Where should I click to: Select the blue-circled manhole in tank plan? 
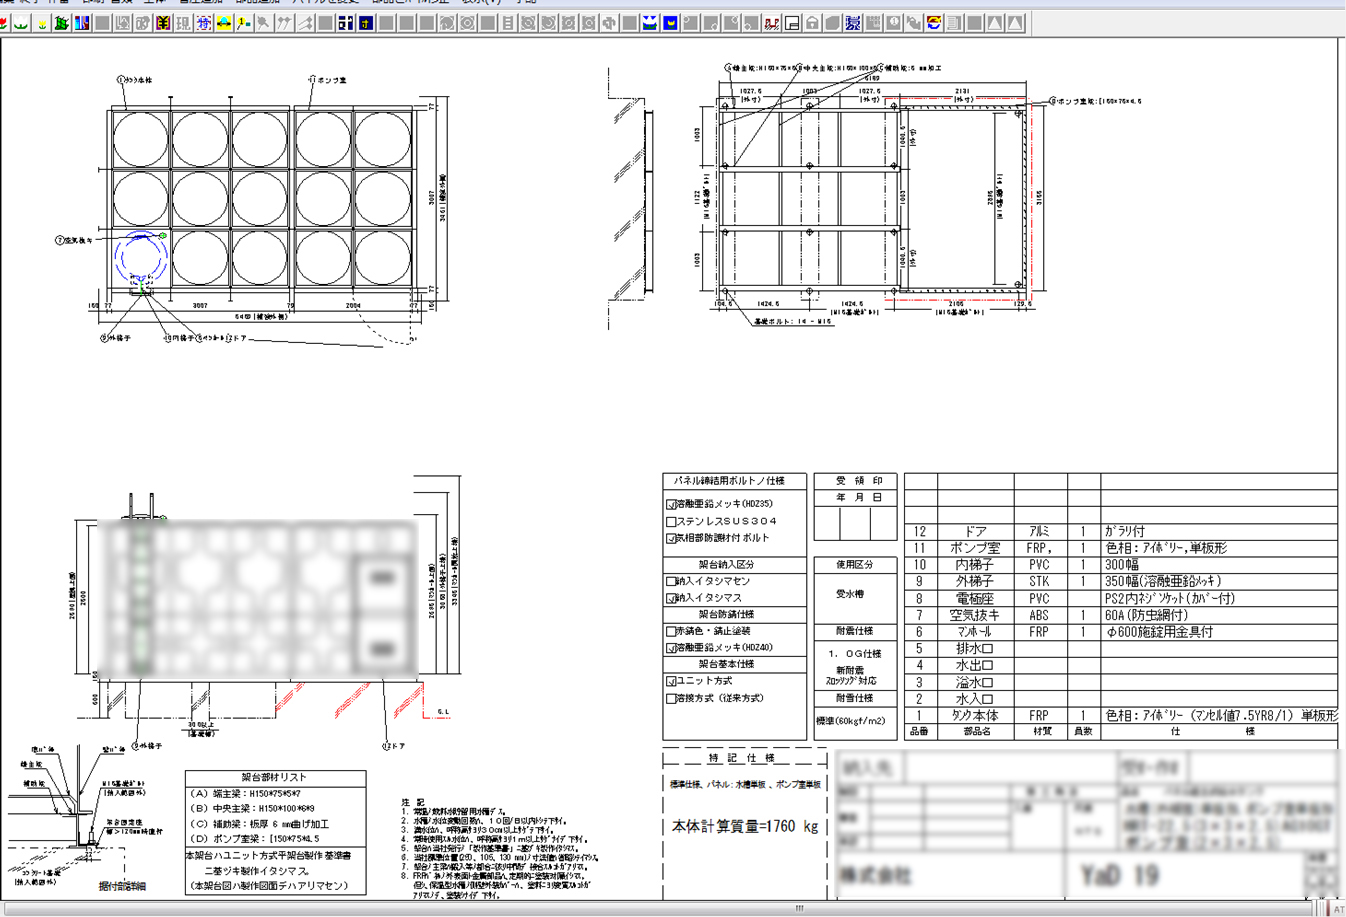click(x=138, y=258)
